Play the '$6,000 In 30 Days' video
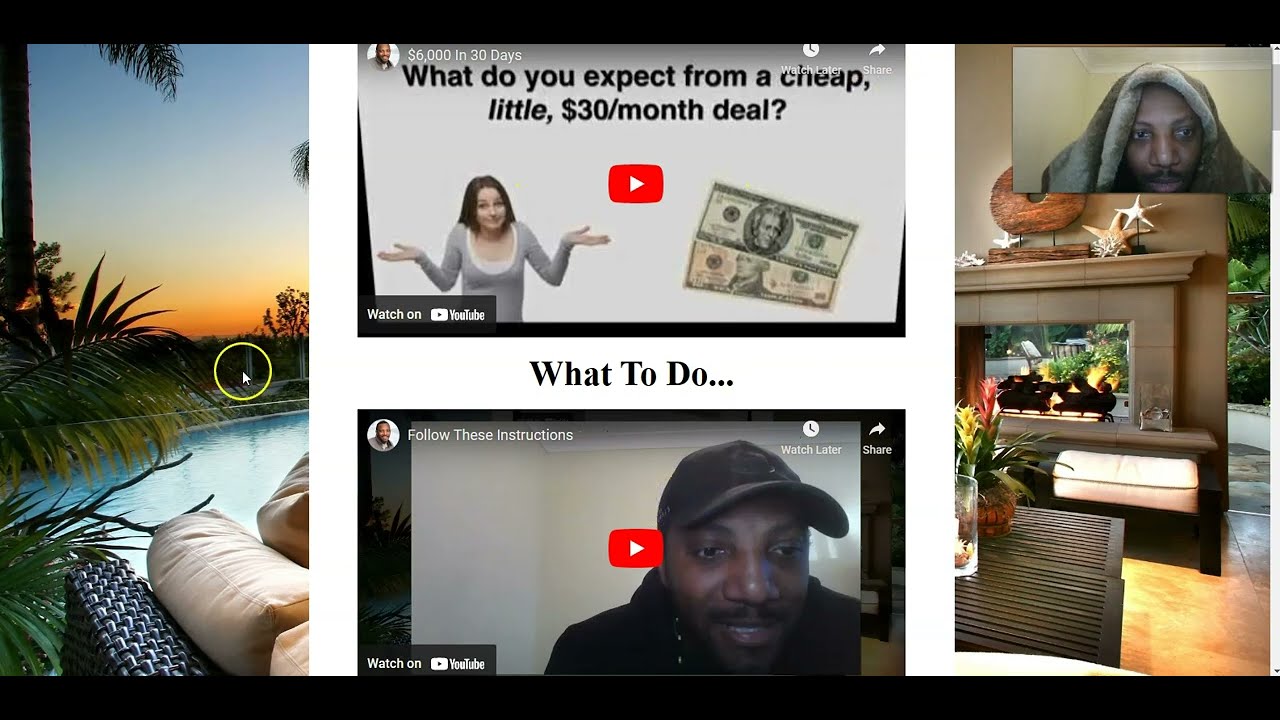 tap(635, 184)
